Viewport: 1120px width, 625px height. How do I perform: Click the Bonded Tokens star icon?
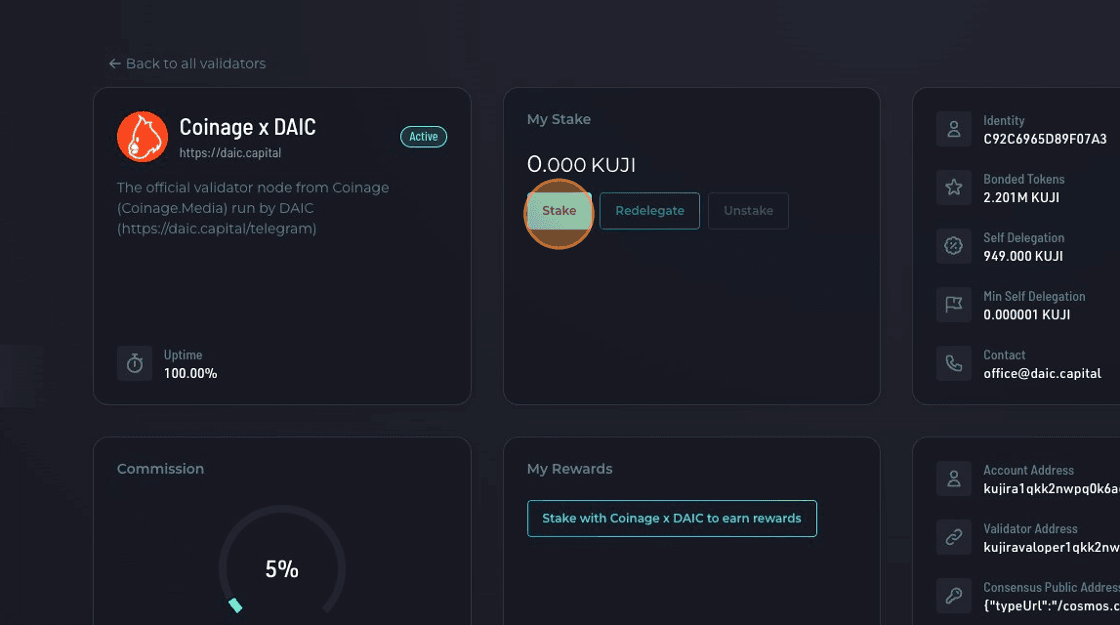954,187
